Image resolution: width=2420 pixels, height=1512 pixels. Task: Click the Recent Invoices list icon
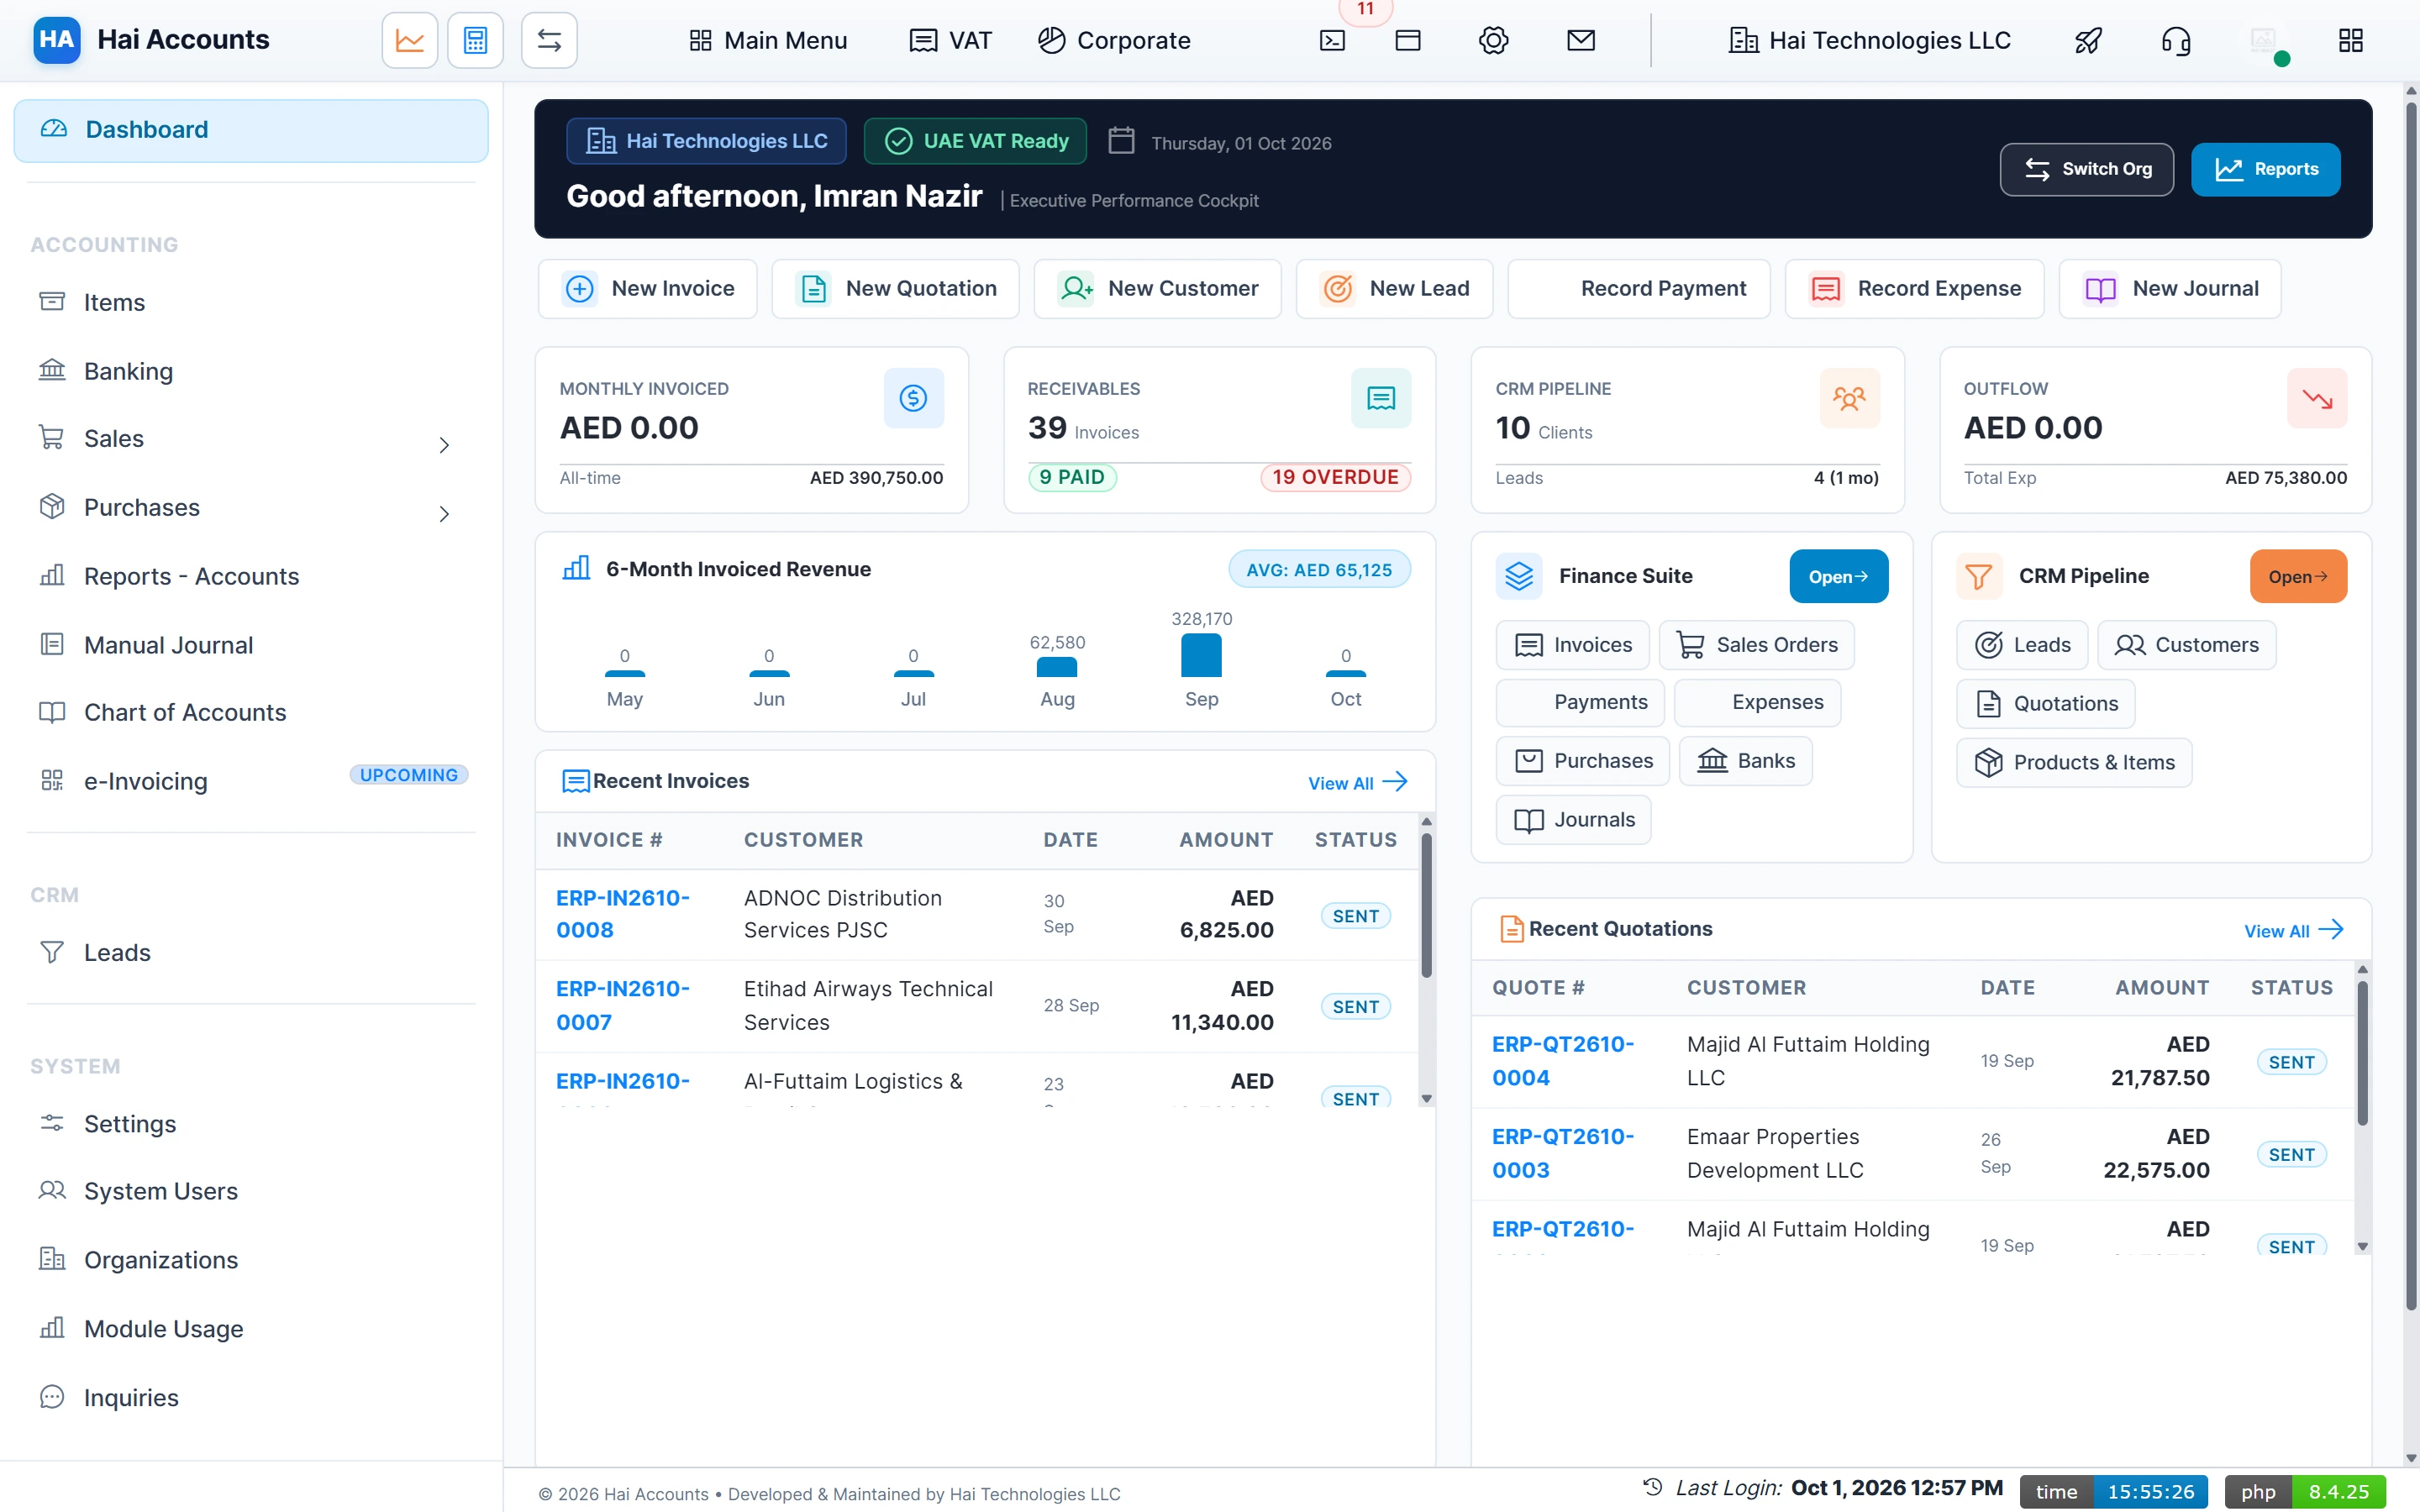click(575, 781)
